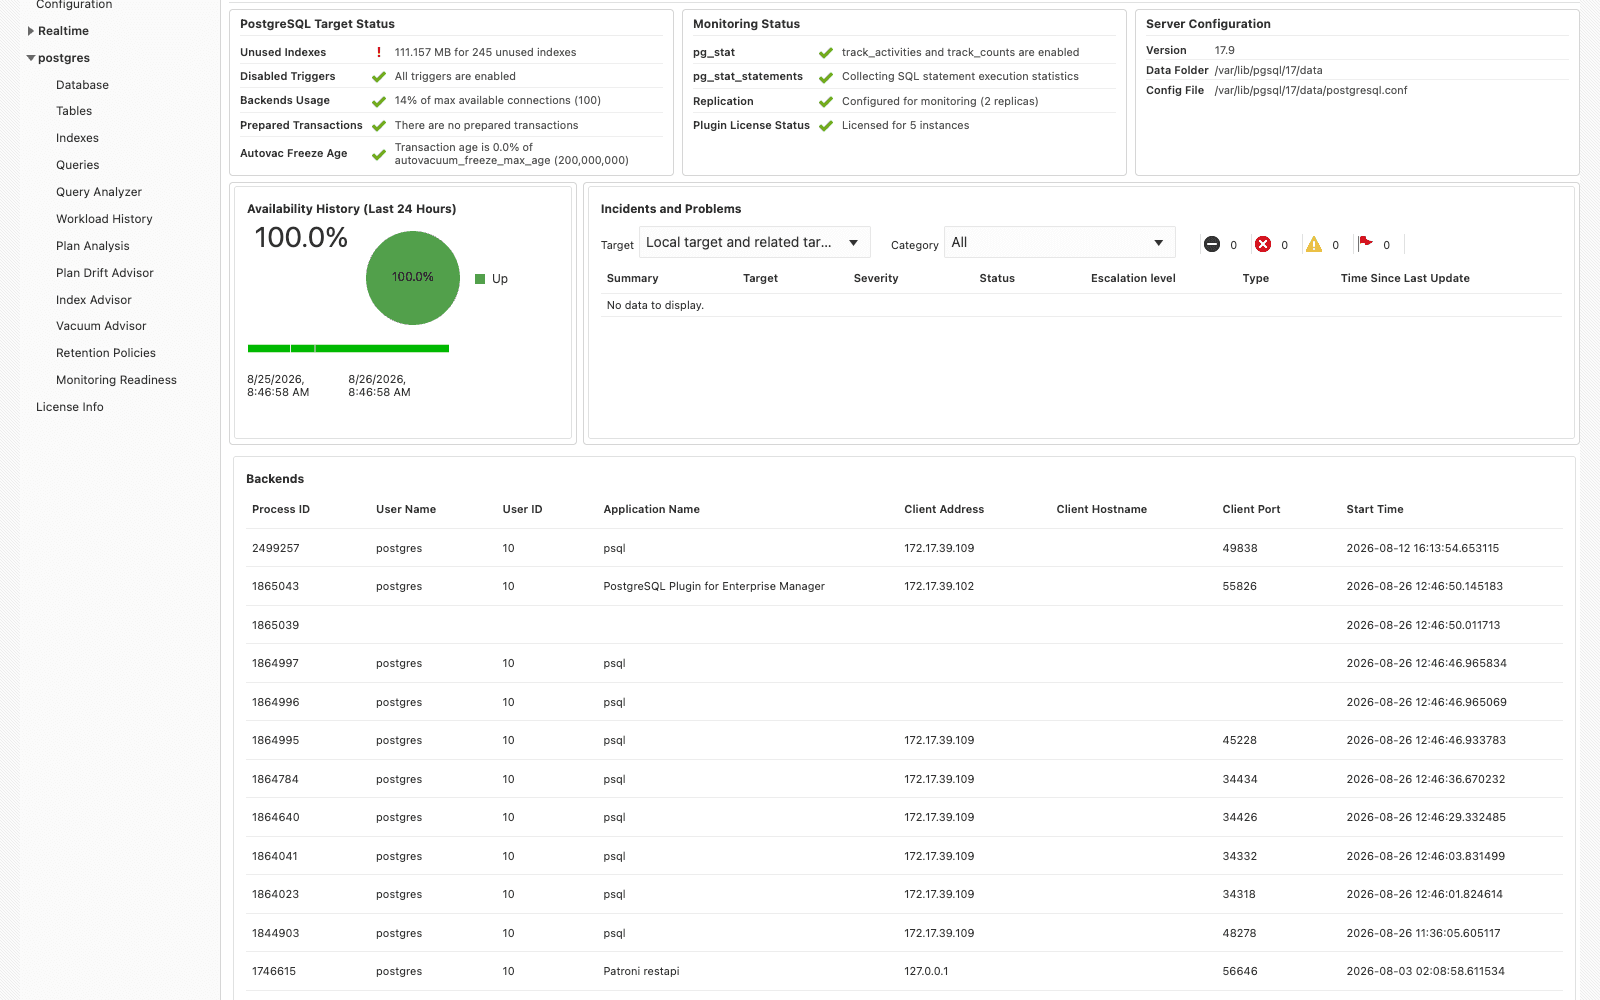Click the pg_stat_statements status checkmark
1600x1000 pixels.
tap(826, 77)
